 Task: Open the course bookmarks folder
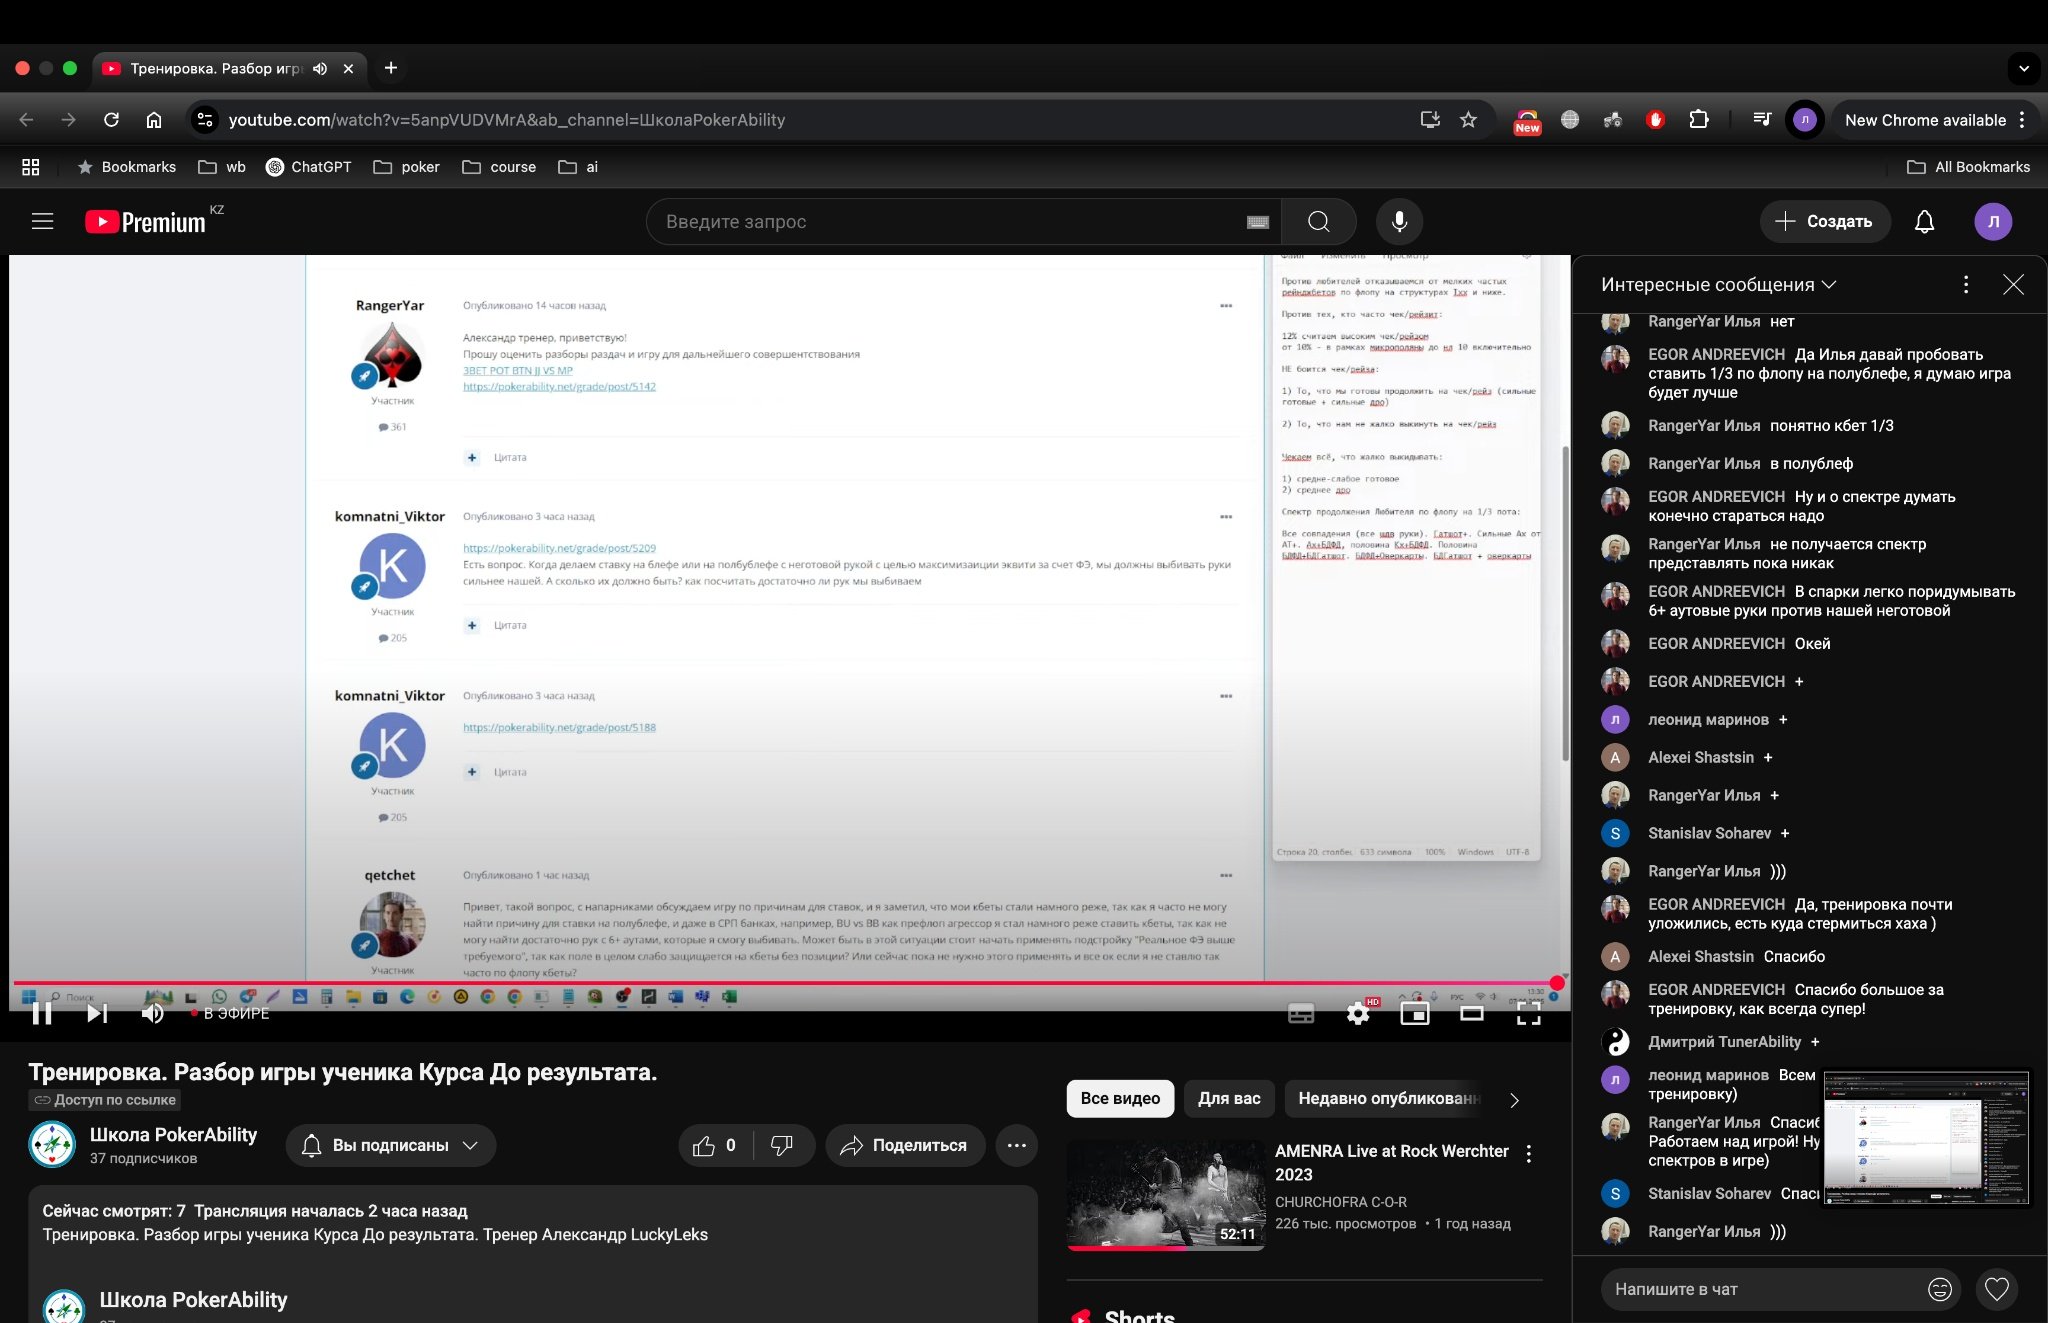500,167
